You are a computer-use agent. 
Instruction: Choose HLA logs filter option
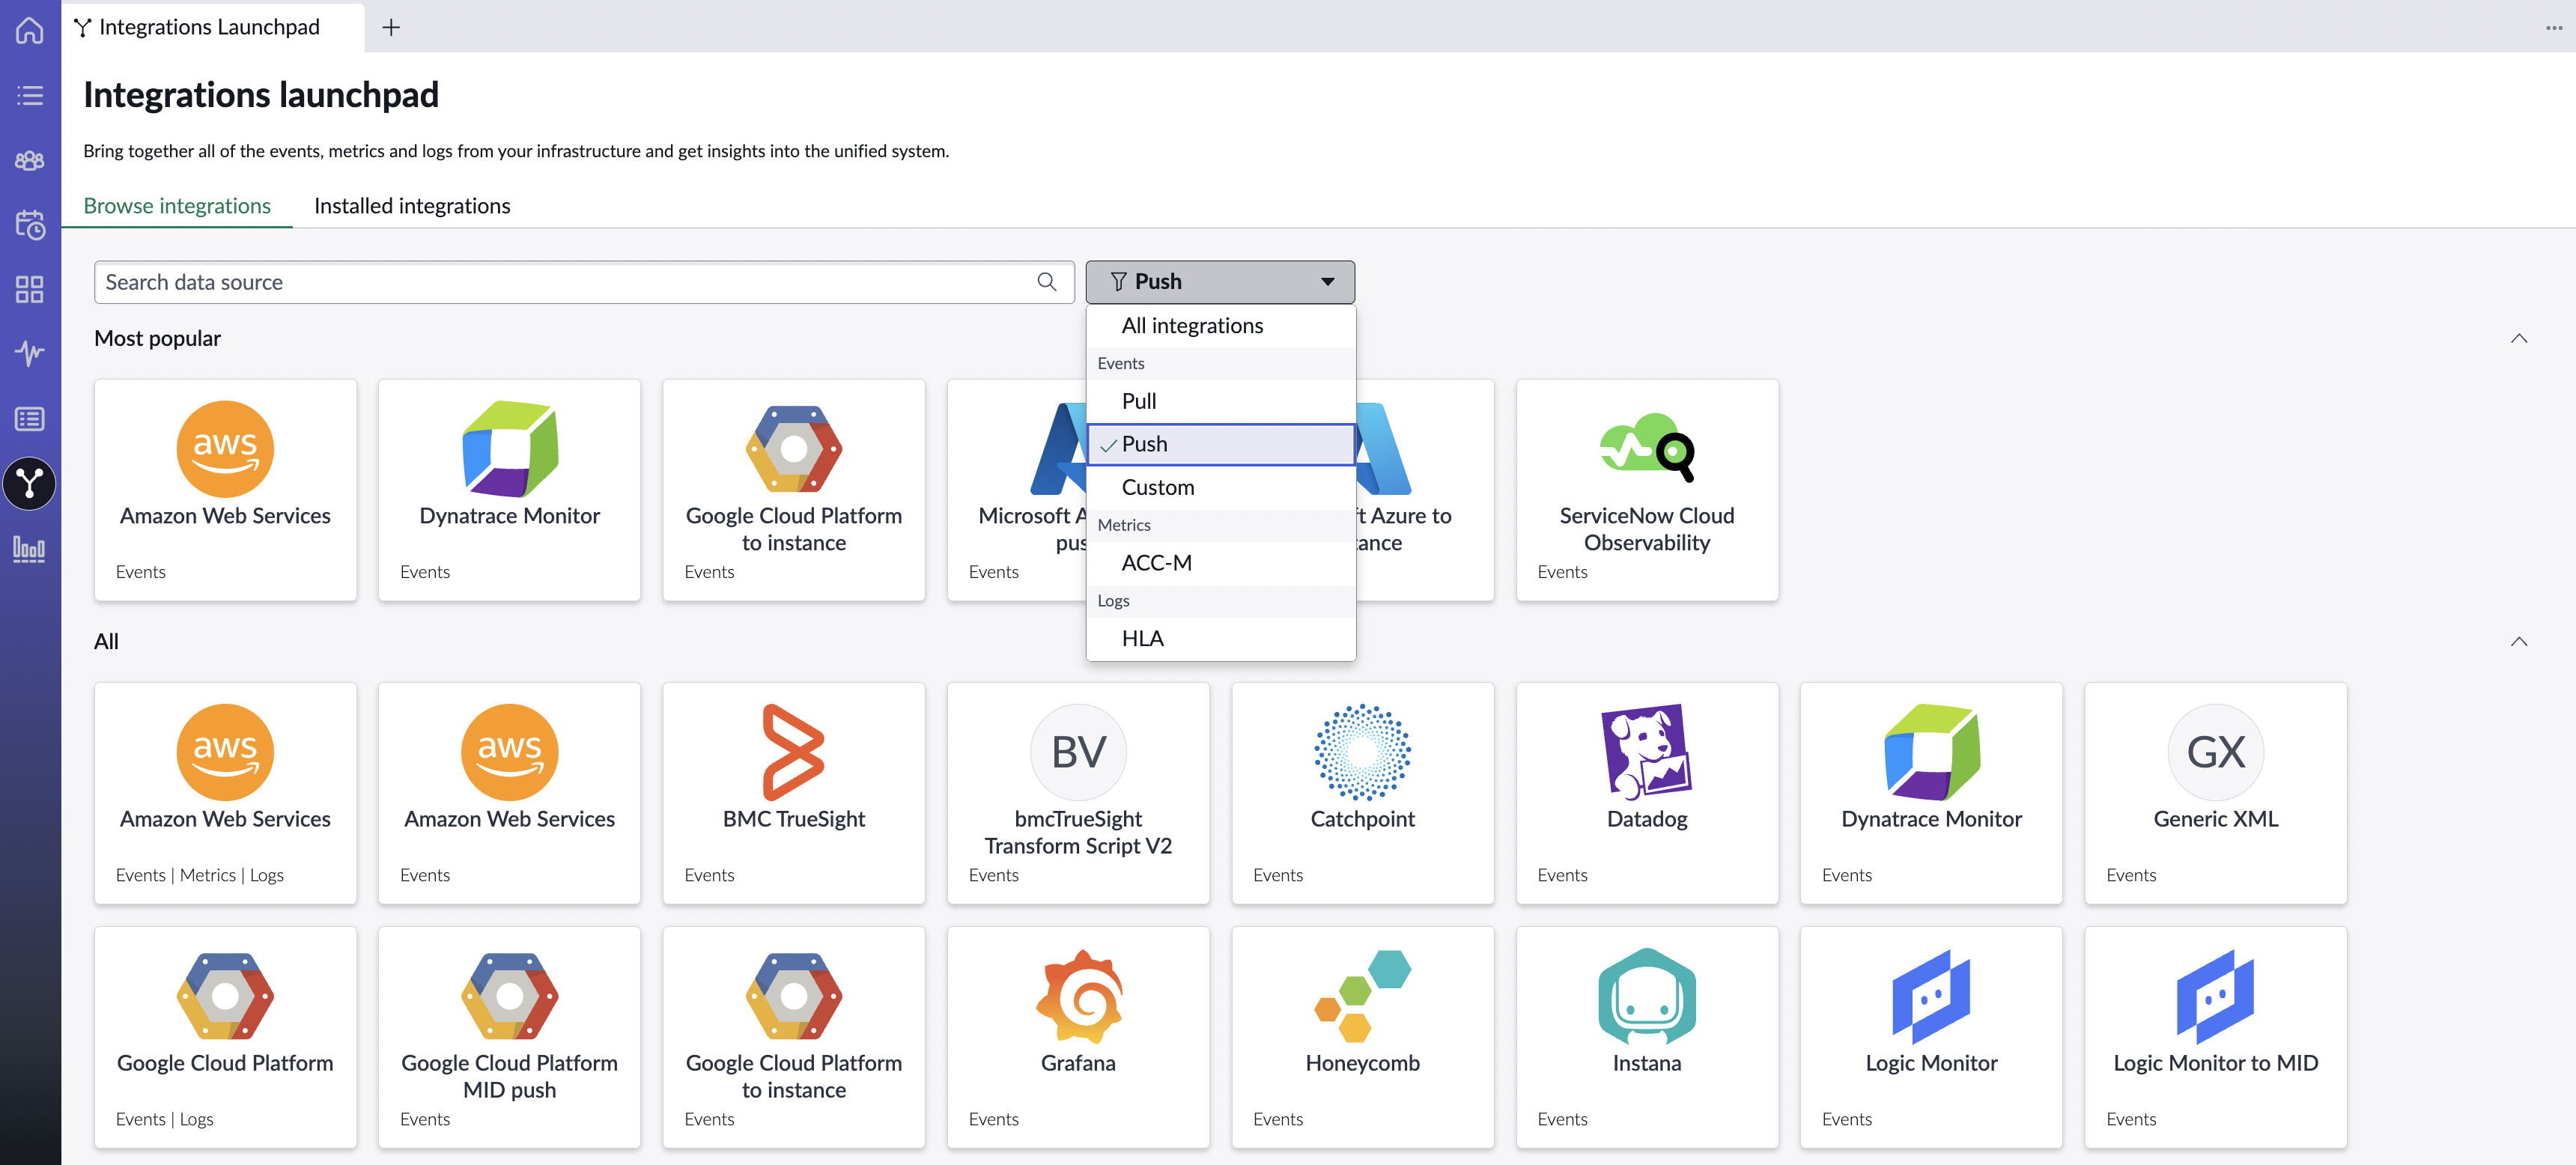(x=1221, y=639)
